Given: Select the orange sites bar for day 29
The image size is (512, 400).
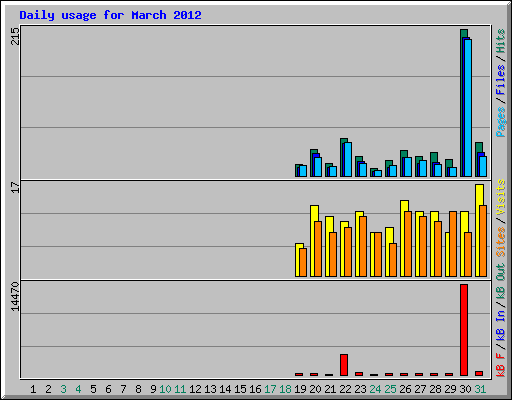Looking at the screenshot, I should [453, 244].
